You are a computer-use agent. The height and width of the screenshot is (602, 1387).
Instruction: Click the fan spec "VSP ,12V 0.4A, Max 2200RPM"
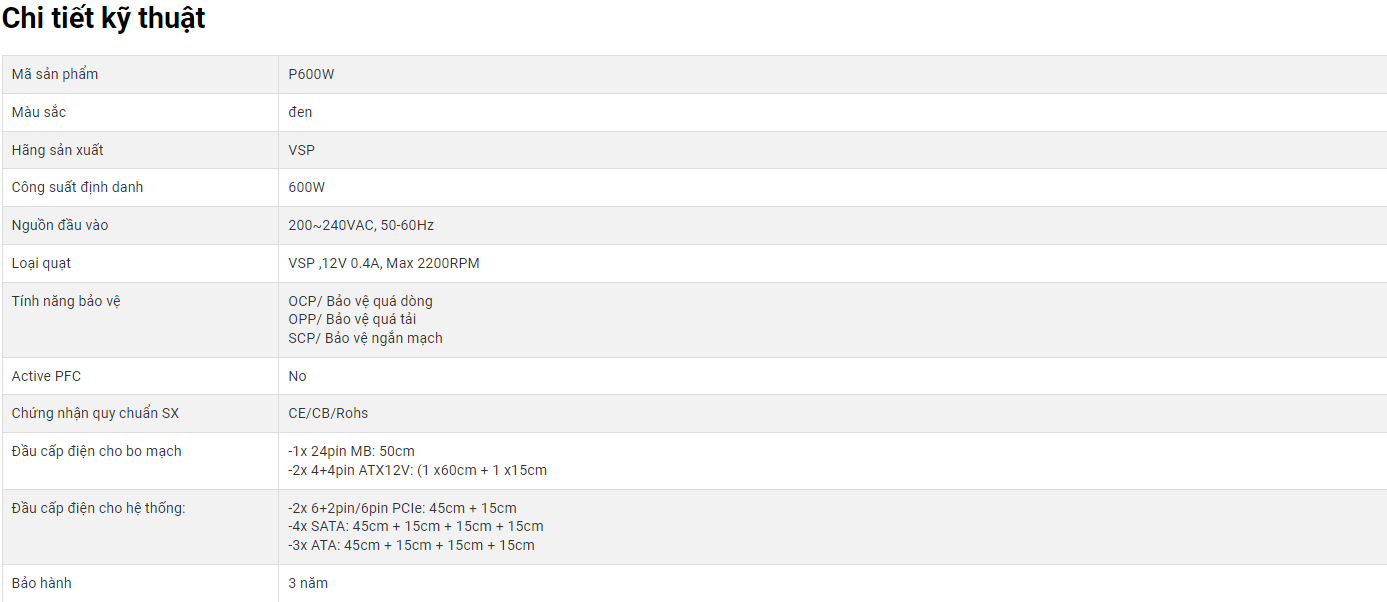[384, 263]
